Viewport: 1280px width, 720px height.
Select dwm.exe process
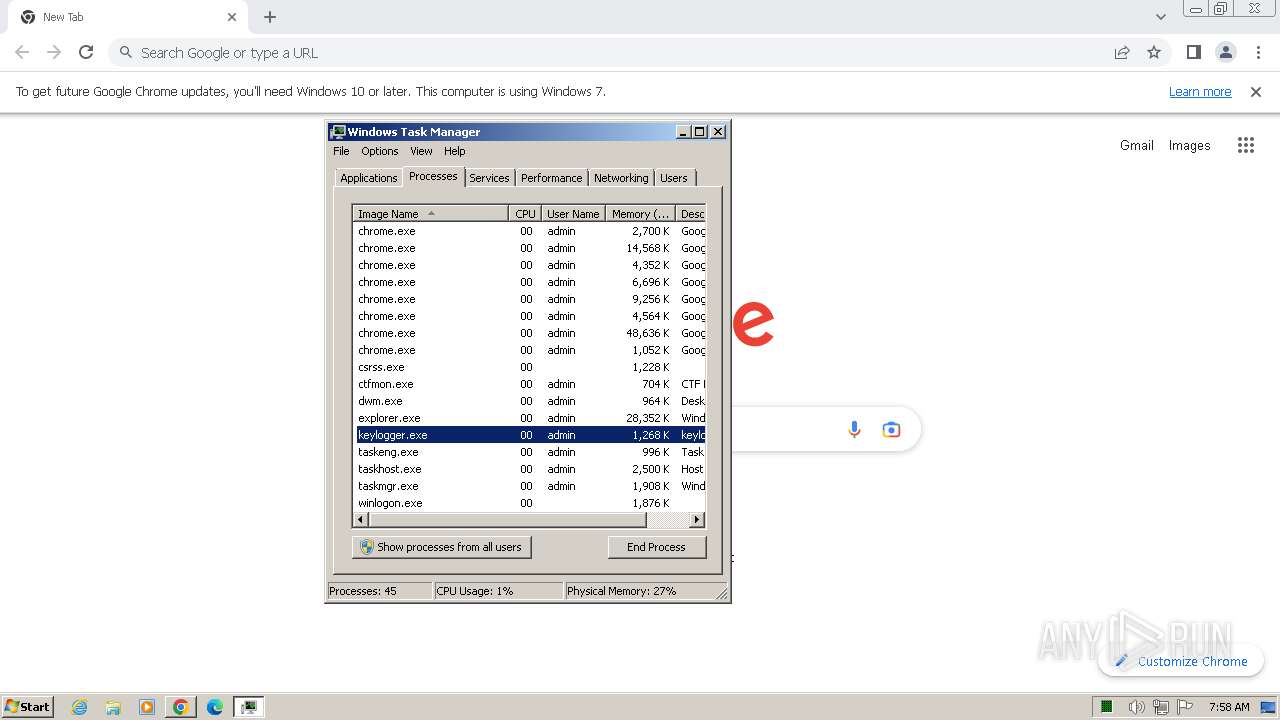(x=530, y=401)
